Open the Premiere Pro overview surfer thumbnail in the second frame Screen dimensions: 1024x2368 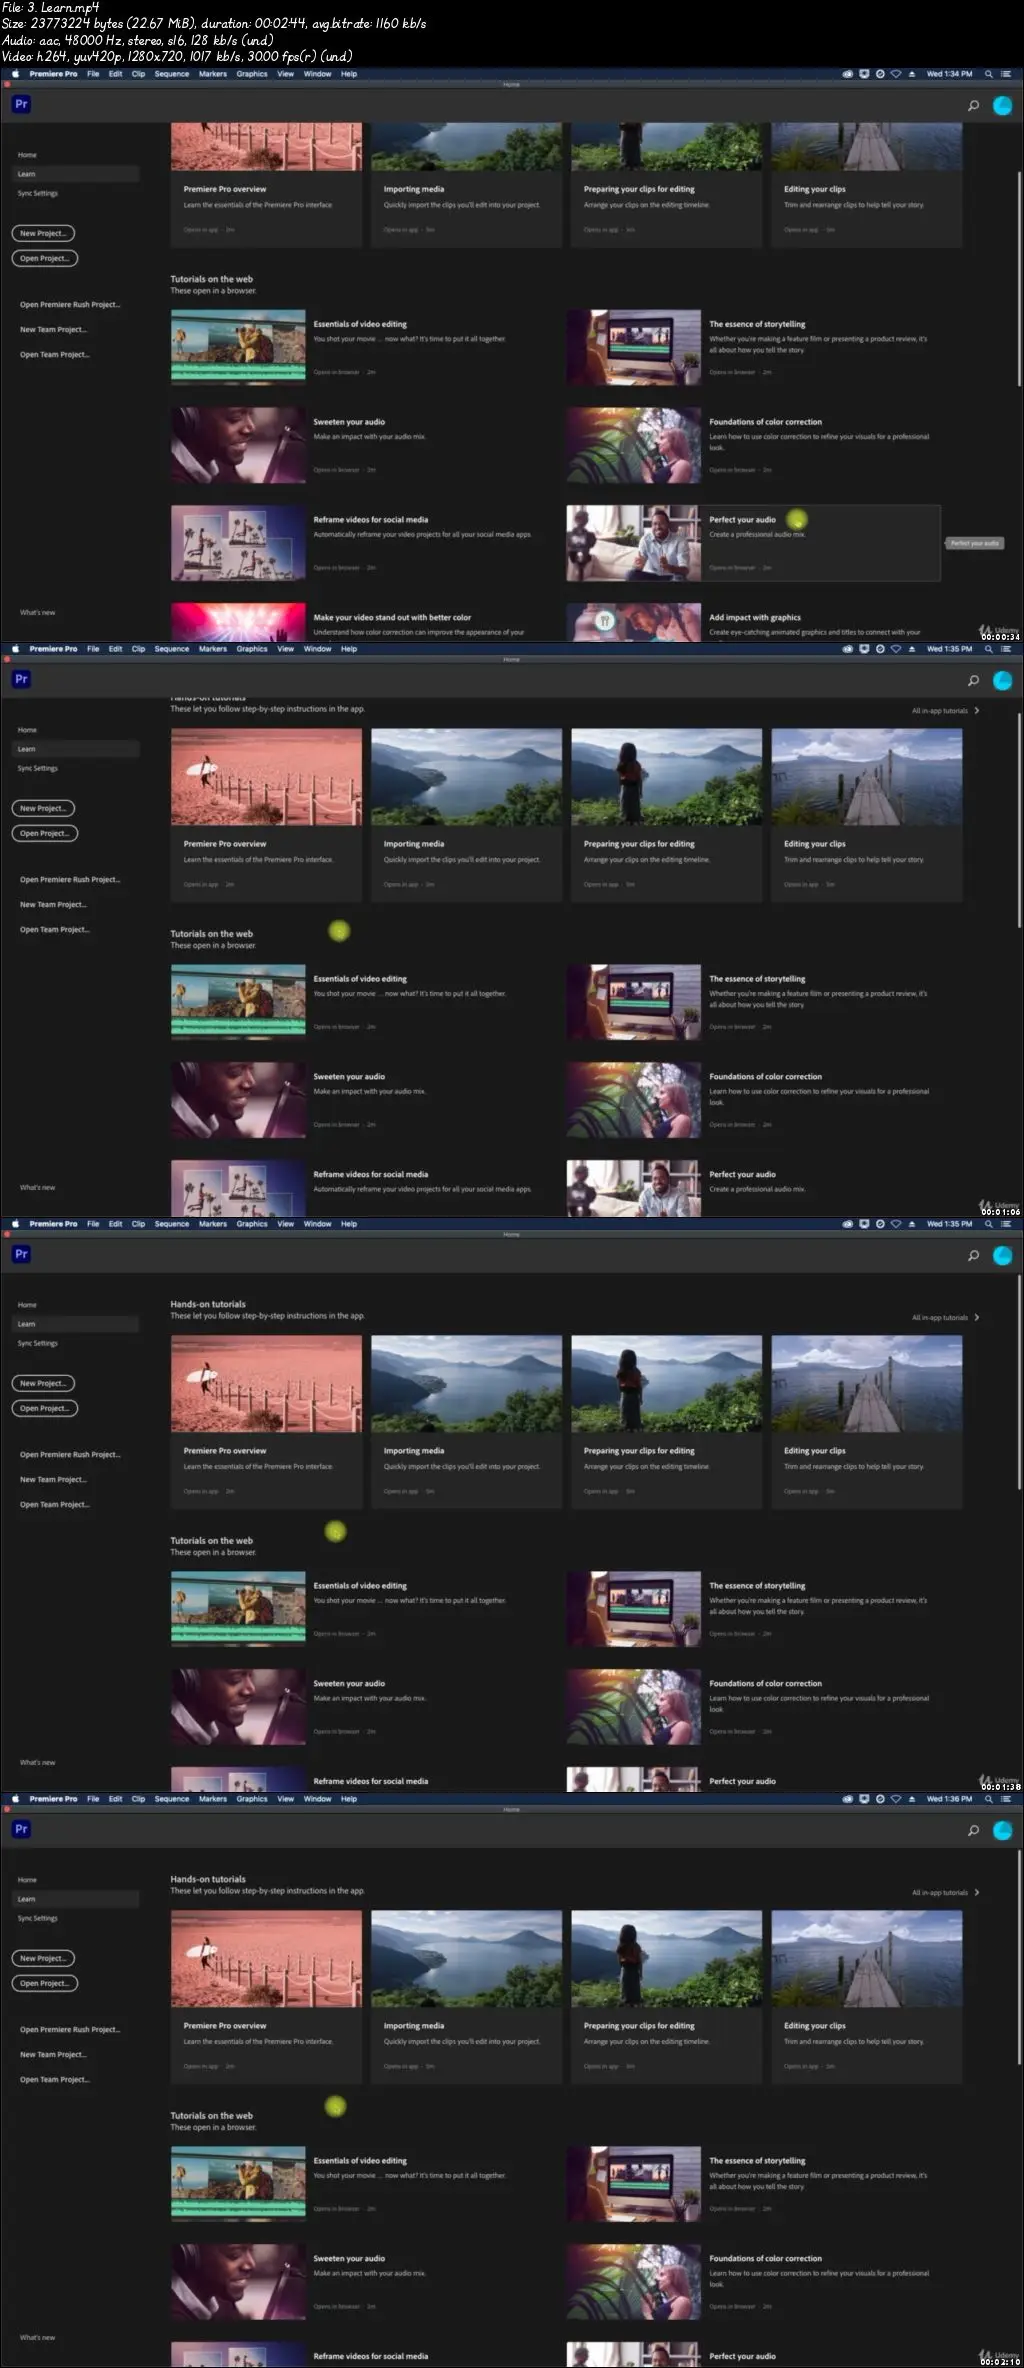(266, 777)
